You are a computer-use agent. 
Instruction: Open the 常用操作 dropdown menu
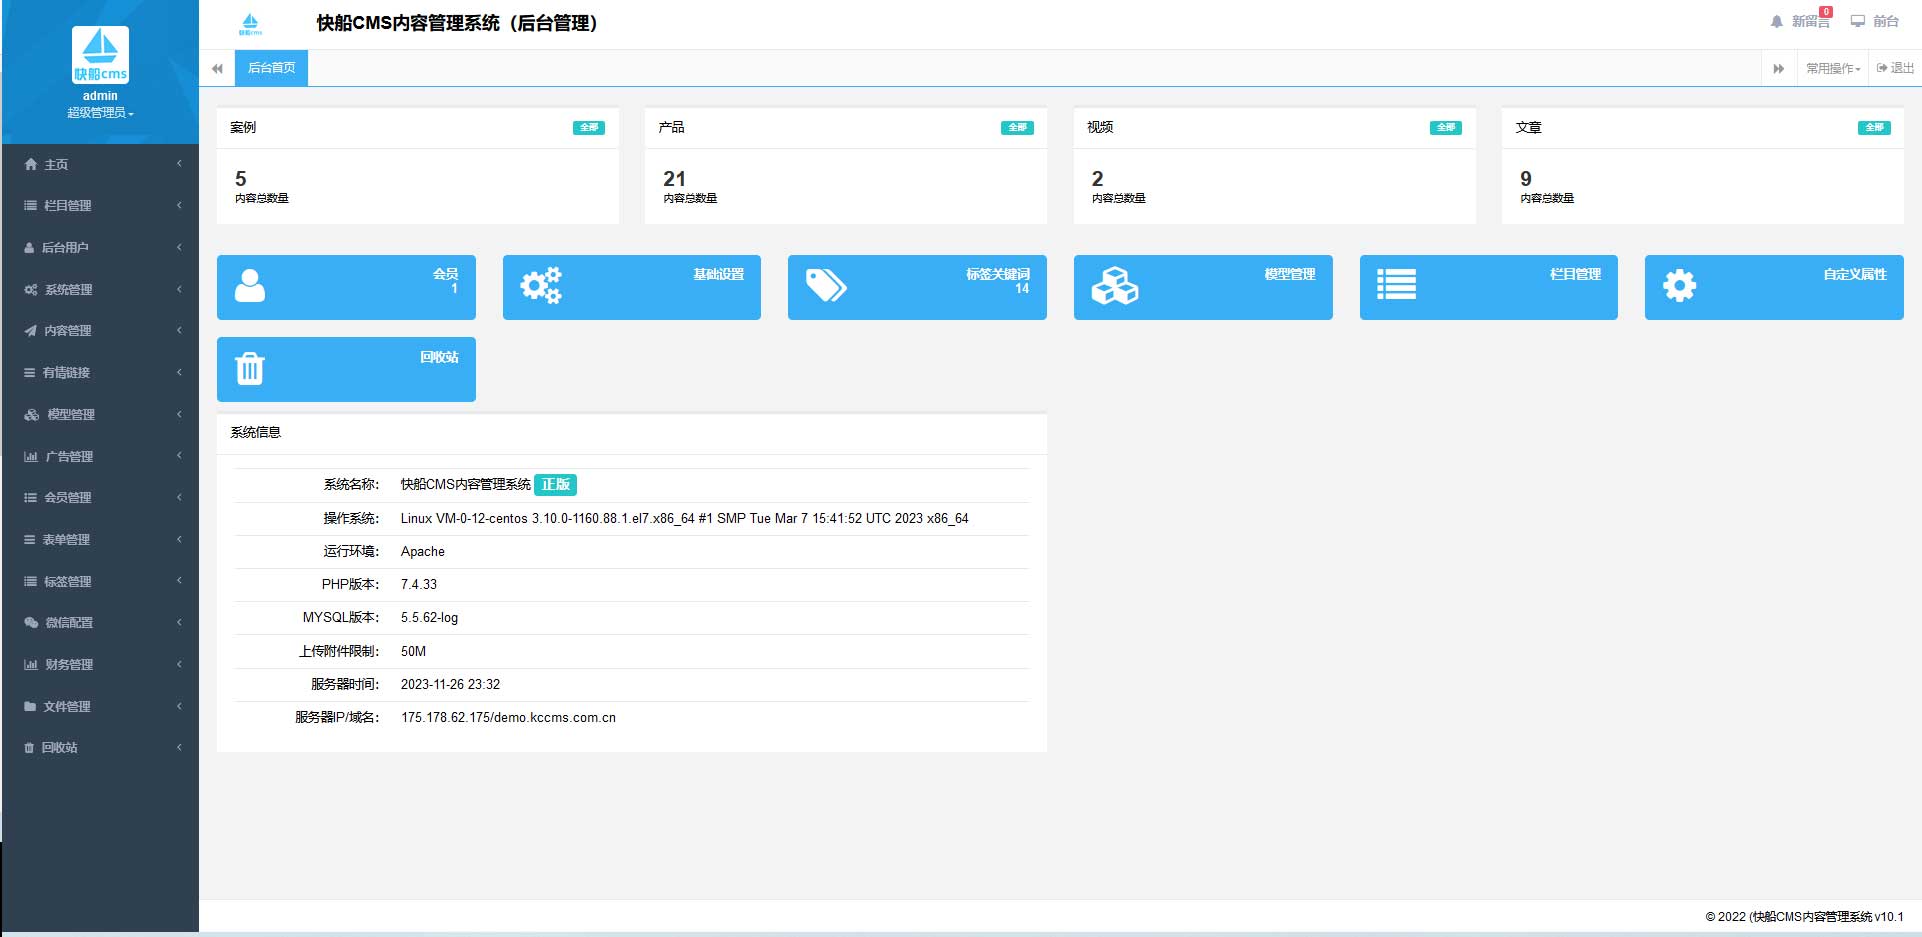pos(1830,67)
